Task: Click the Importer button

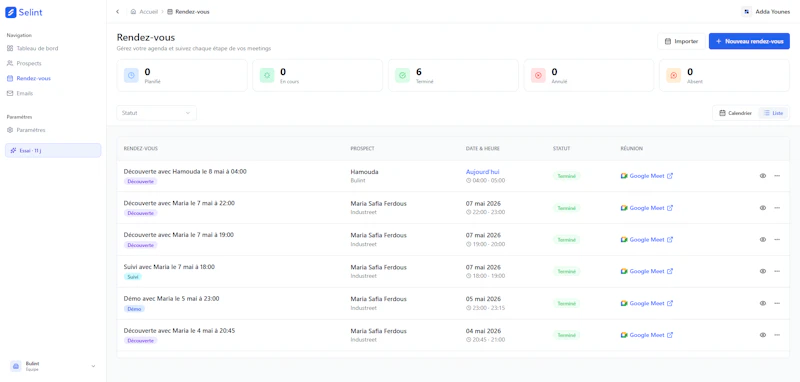Action: (681, 41)
